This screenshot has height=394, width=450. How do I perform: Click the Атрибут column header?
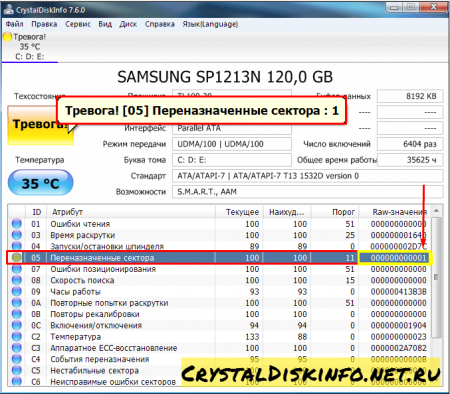point(131,212)
